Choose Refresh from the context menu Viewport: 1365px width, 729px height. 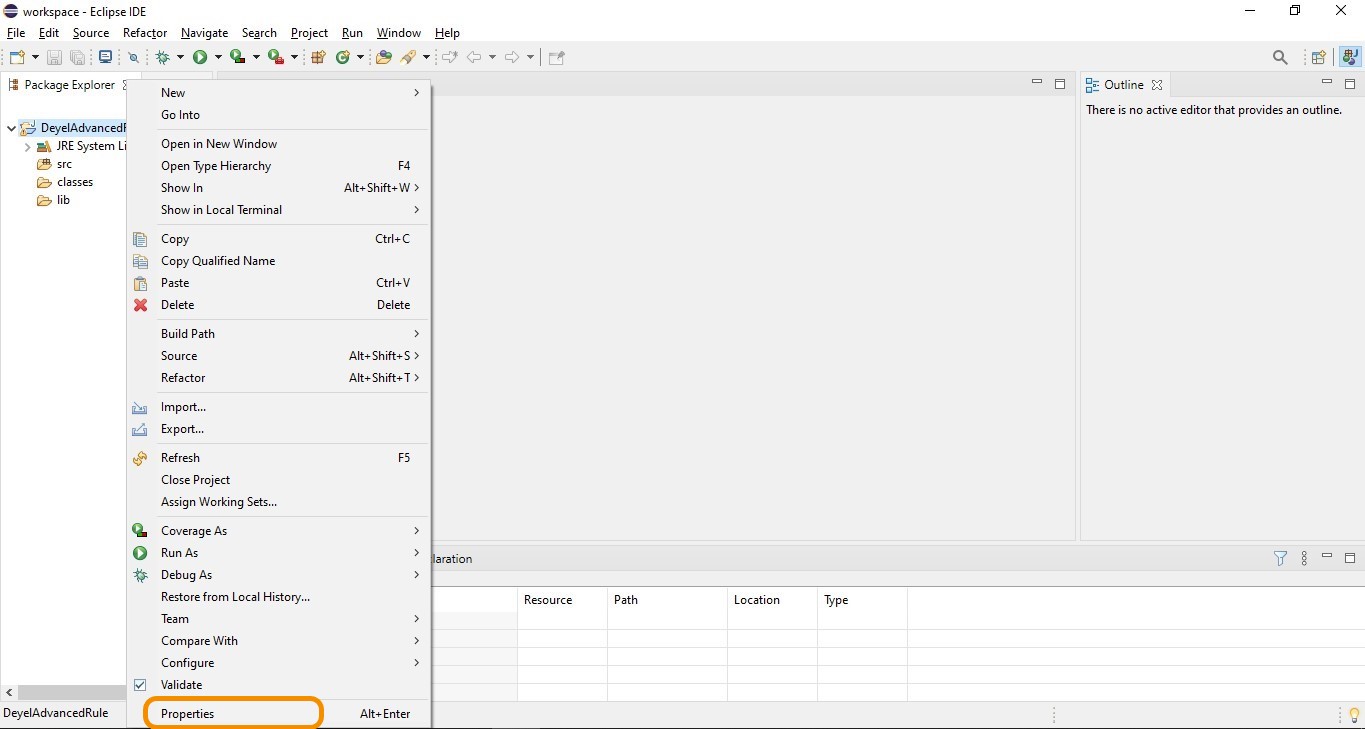coord(278,458)
